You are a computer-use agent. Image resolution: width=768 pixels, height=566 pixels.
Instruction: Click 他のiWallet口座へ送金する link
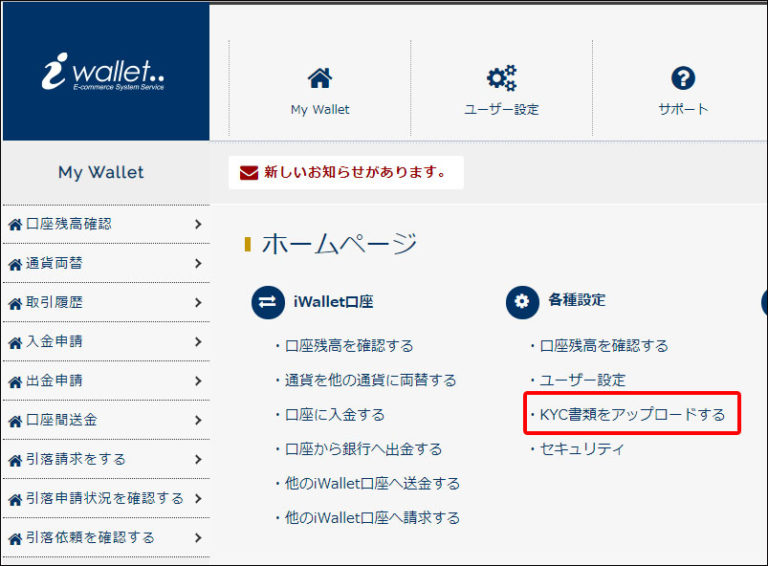pyautogui.click(x=372, y=484)
